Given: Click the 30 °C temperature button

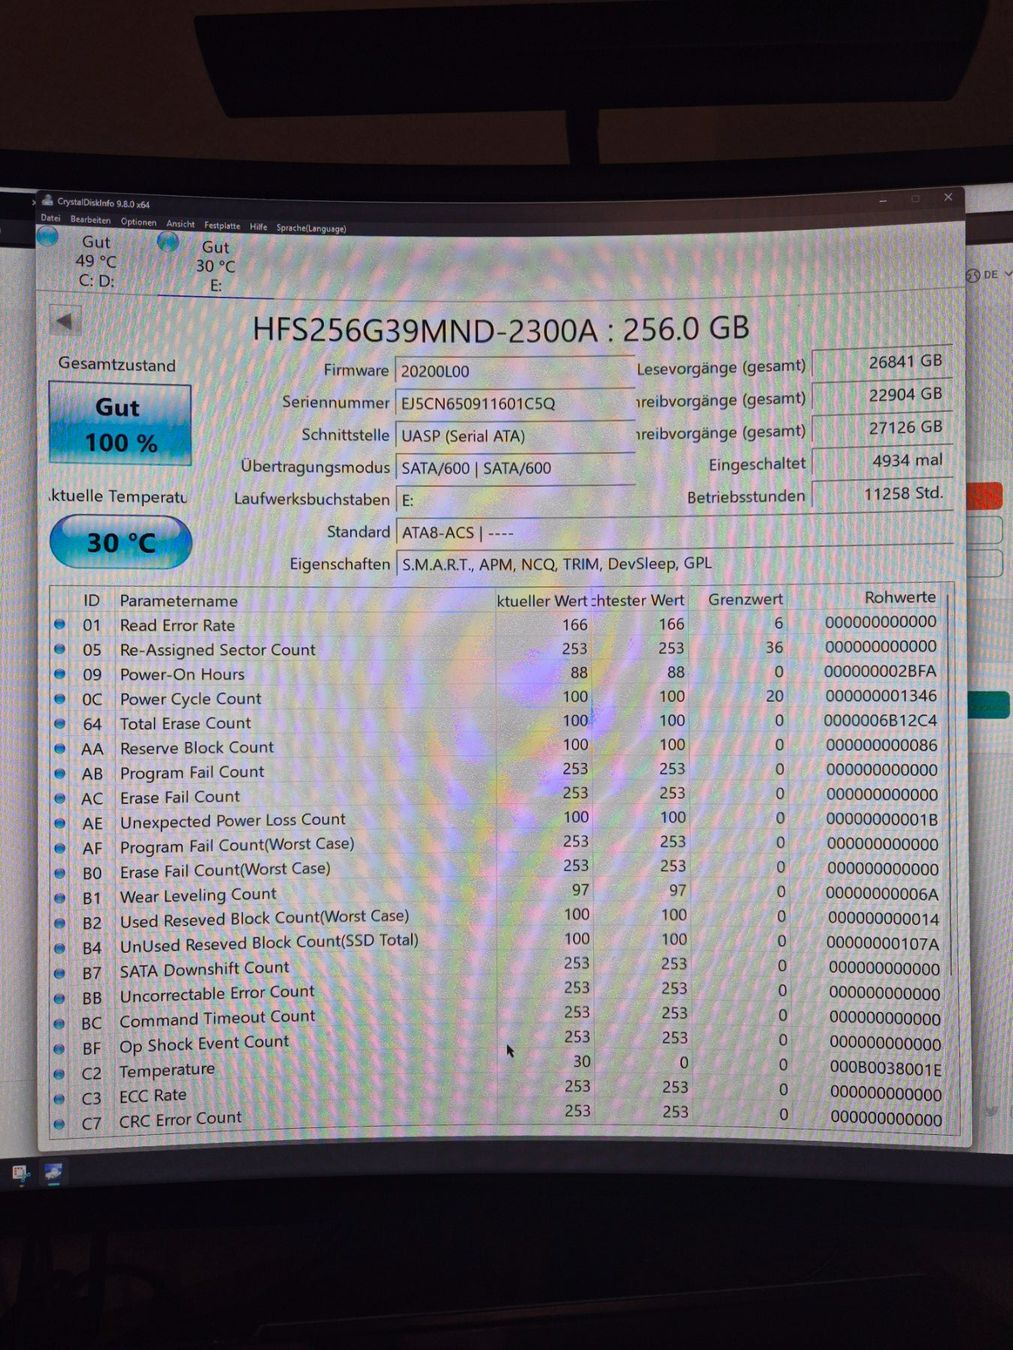Looking at the screenshot, I should pyautogui.click(x=120, y=542).
